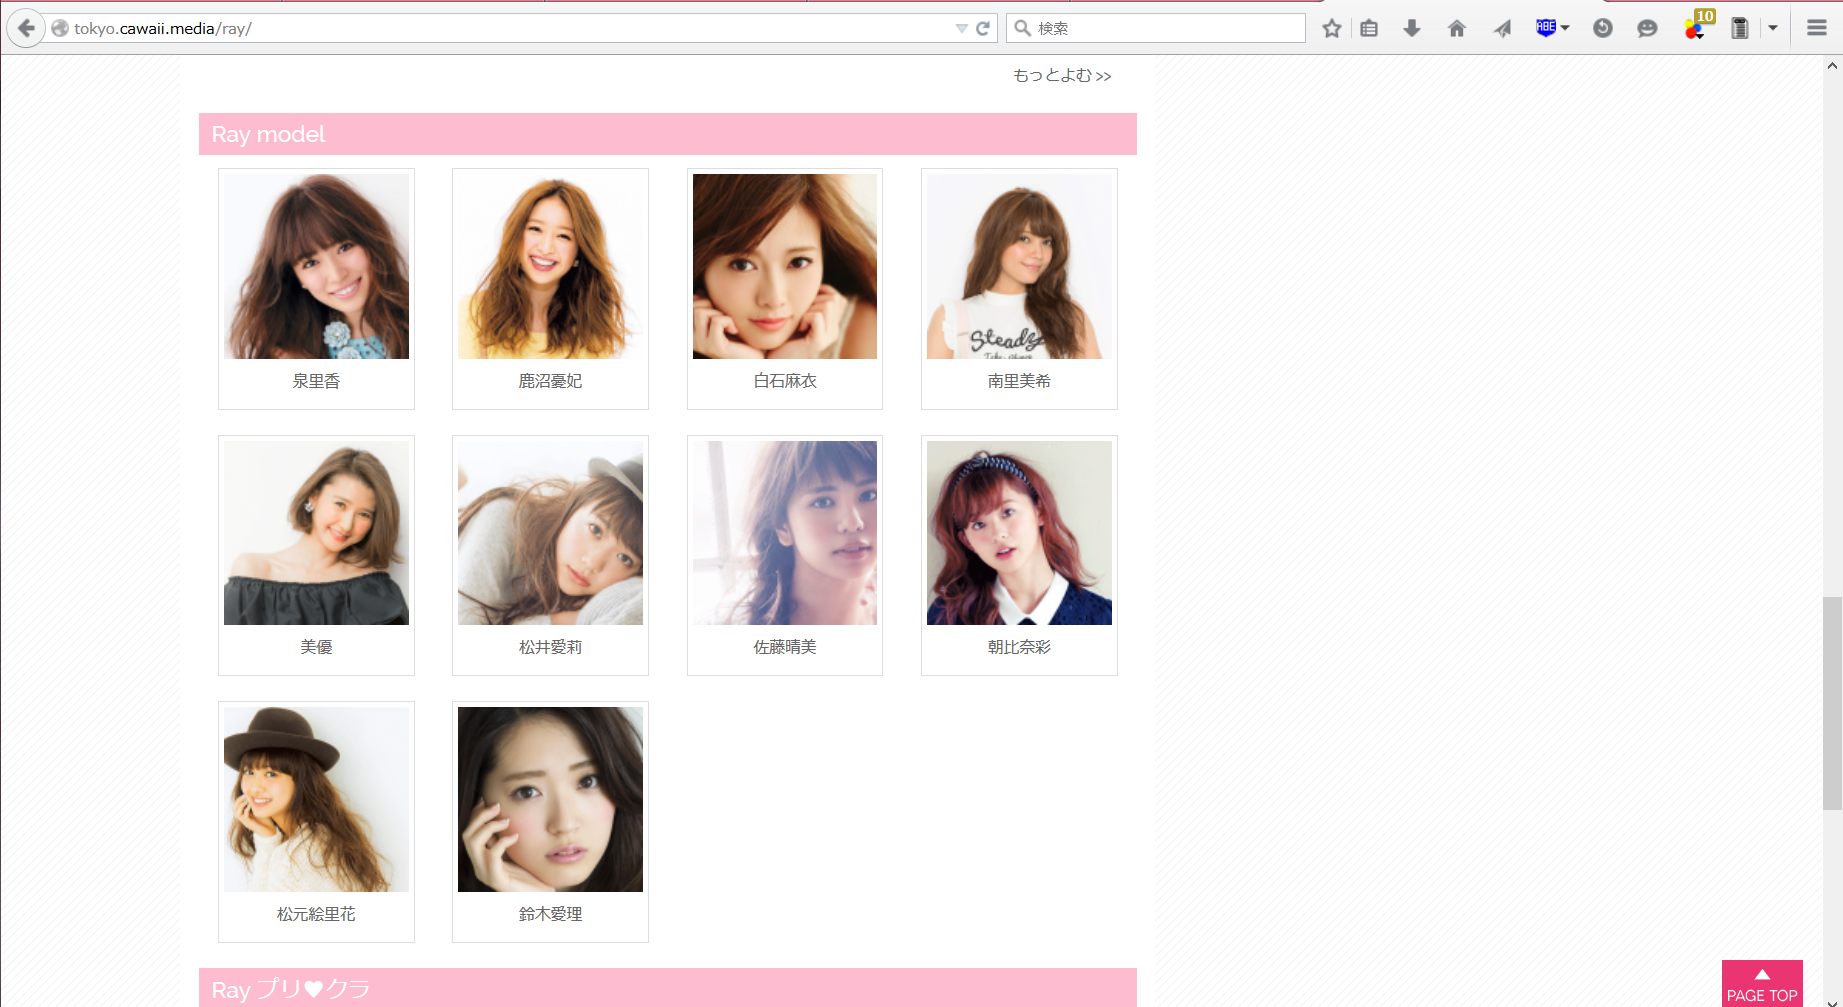The height and width of the screenshot is (1007, 1843).
Task: Click the colored dots extension with badge 10
Action: point(1697,26)
